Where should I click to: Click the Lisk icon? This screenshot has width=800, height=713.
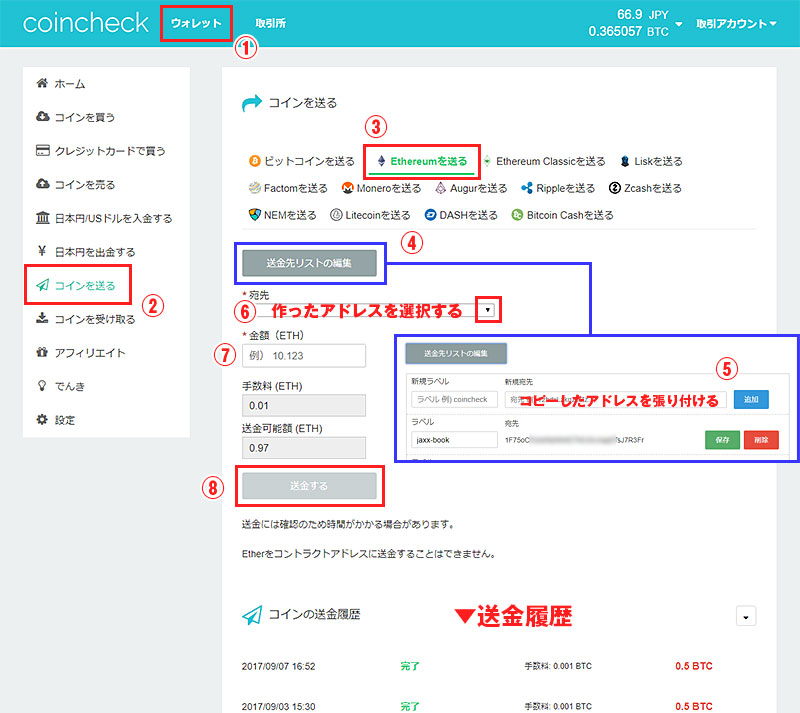point(625,161)
